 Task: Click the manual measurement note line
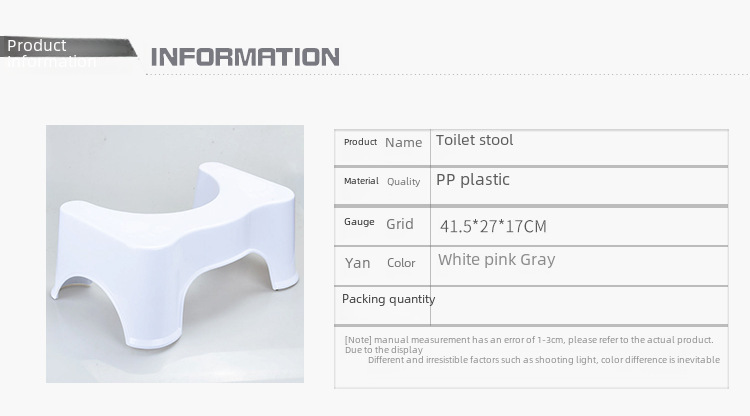point(528,340)
